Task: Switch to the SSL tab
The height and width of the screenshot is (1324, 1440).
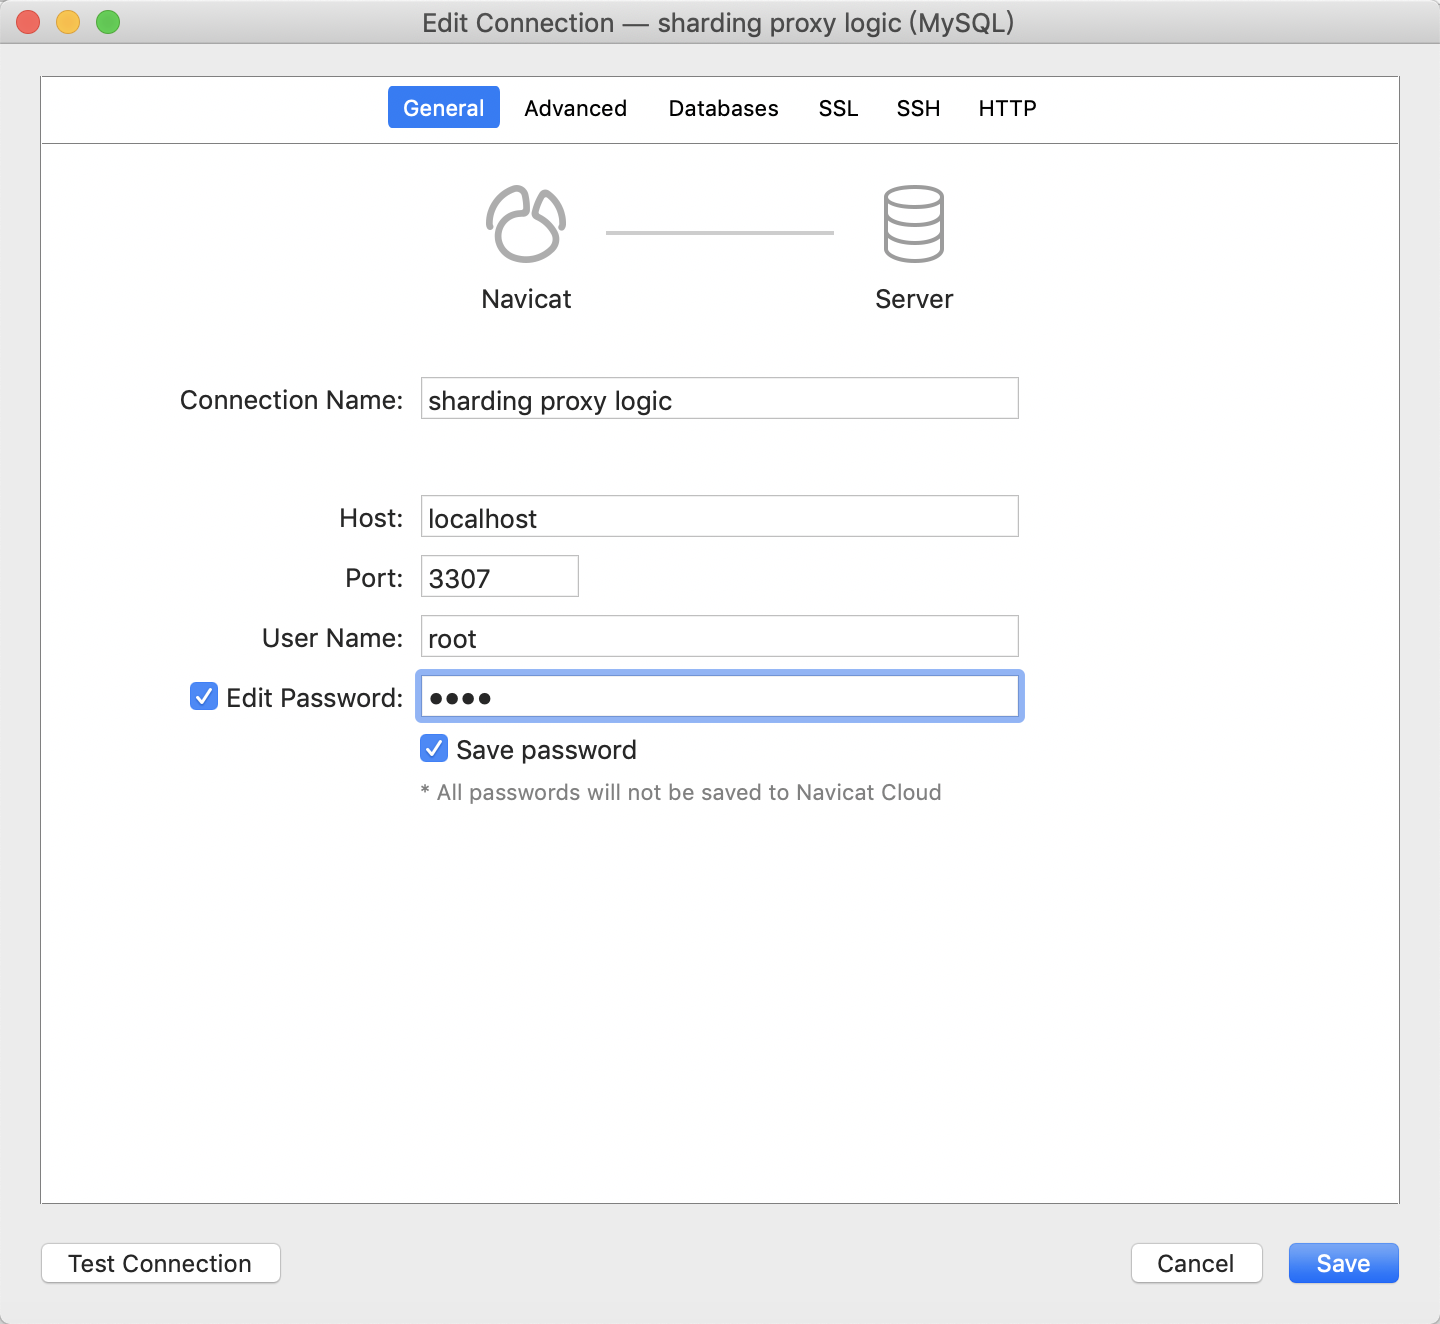Action: (x=838, y=108)
